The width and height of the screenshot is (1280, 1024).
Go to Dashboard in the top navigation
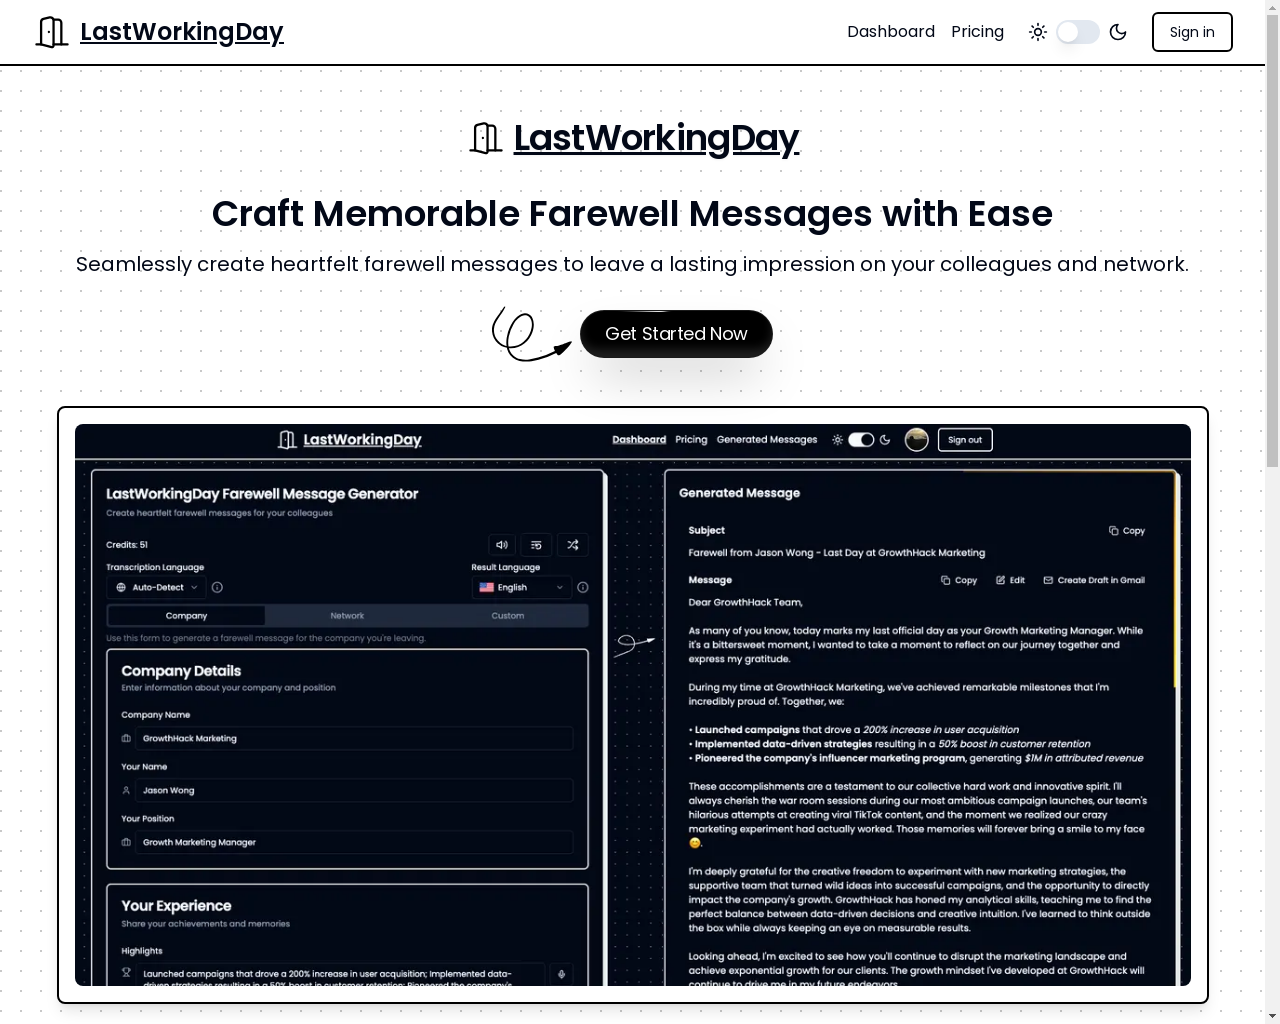(891, 32)
